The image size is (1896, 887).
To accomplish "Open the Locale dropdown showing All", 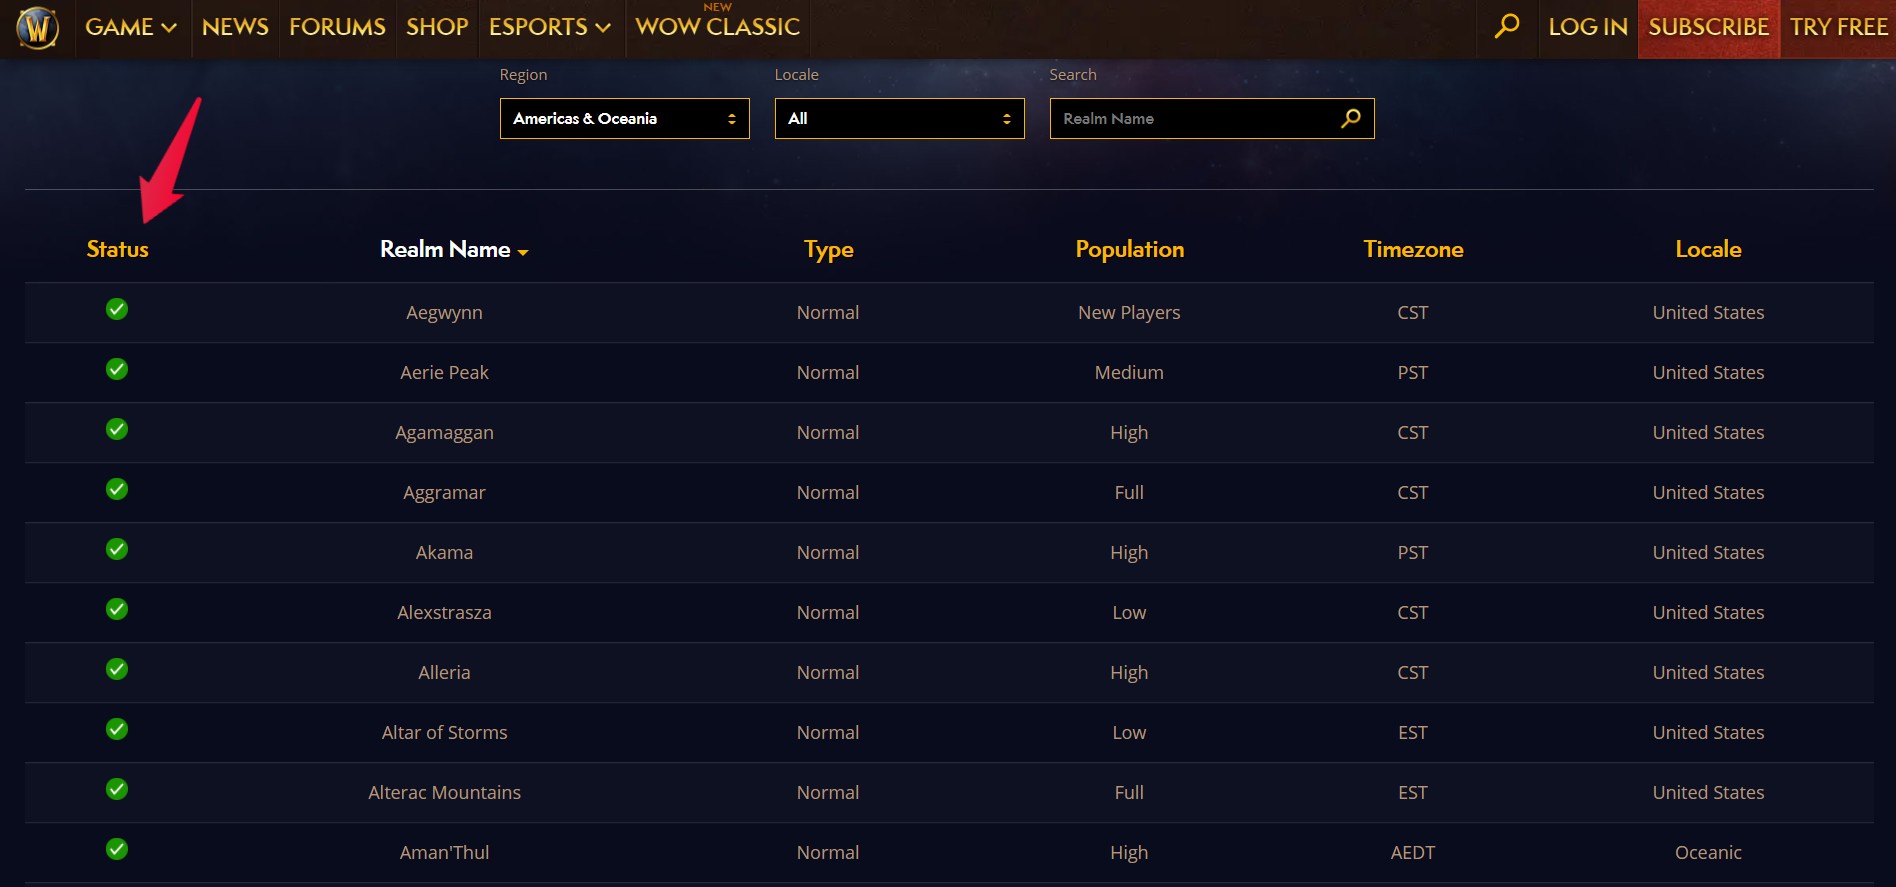I will (899, 118).
